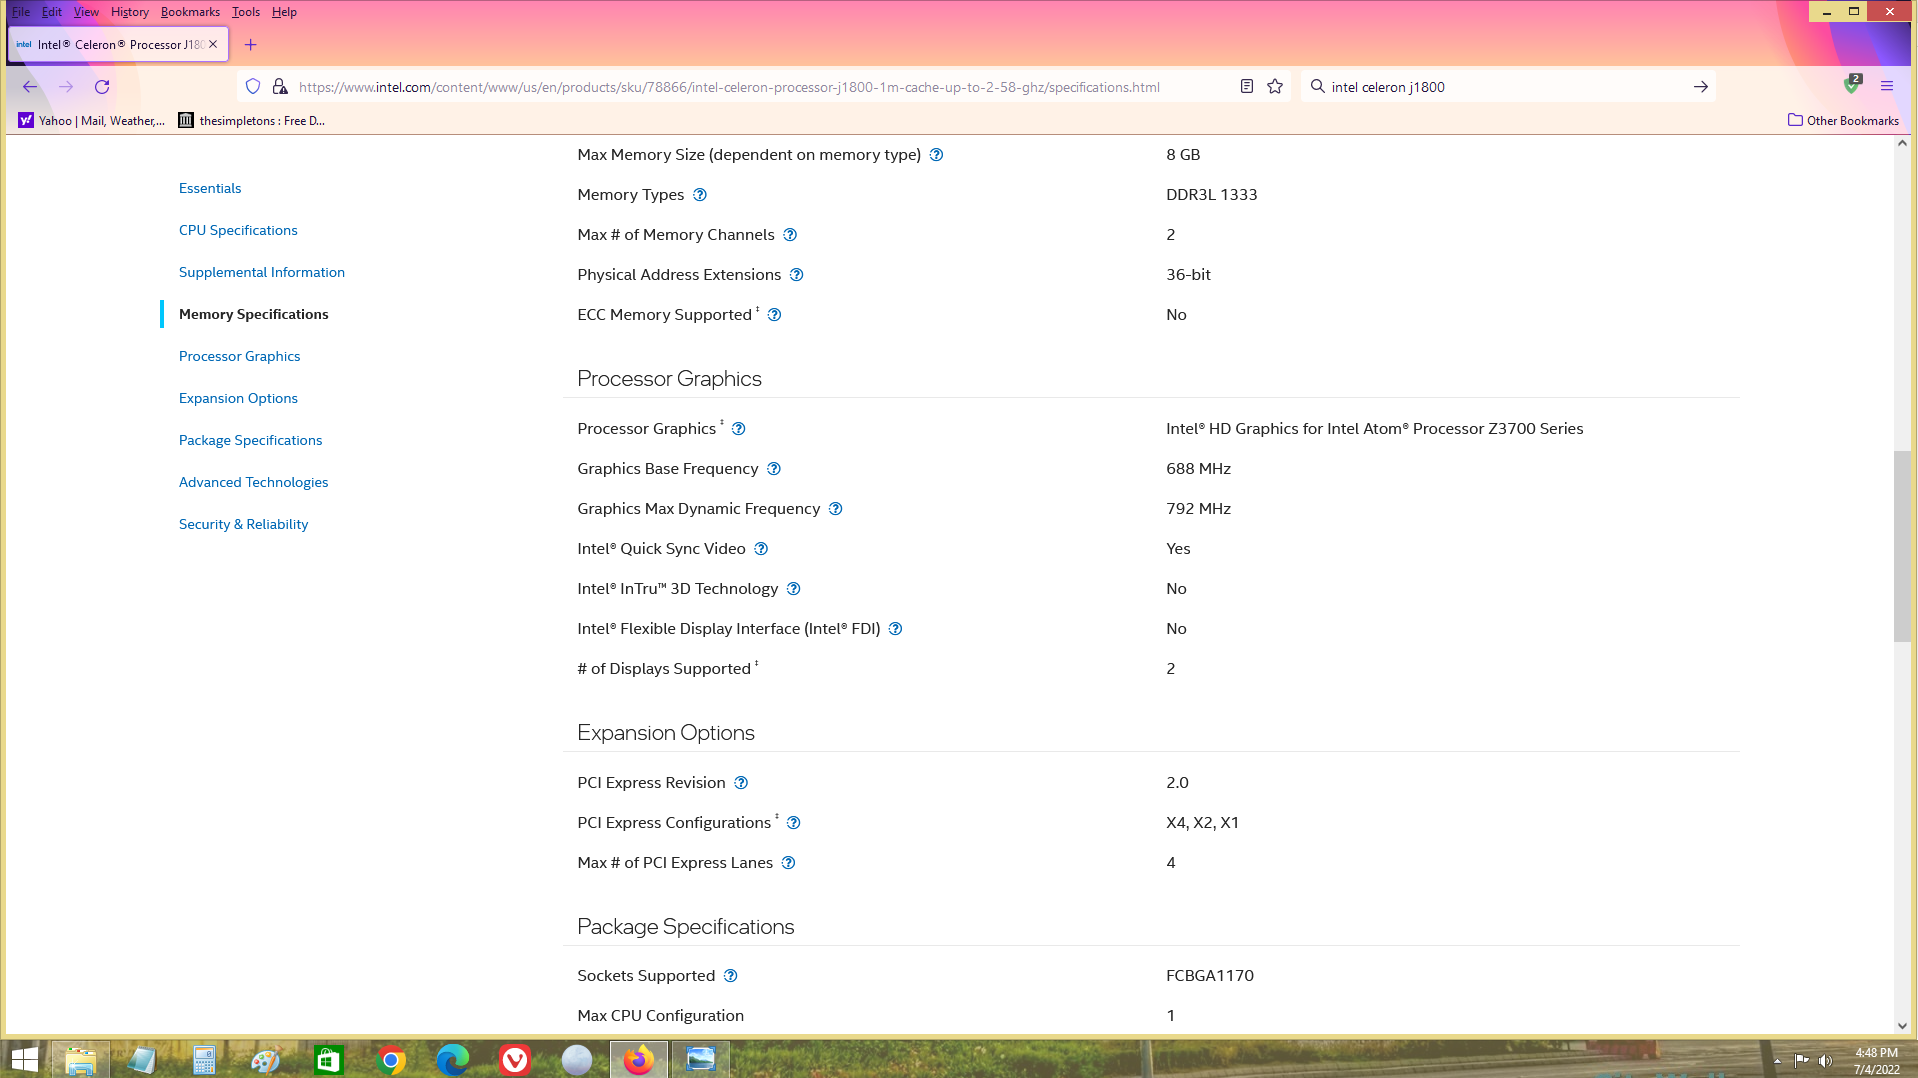Launch Microsoft Edge from taskbar

(x=453, y=1059)
